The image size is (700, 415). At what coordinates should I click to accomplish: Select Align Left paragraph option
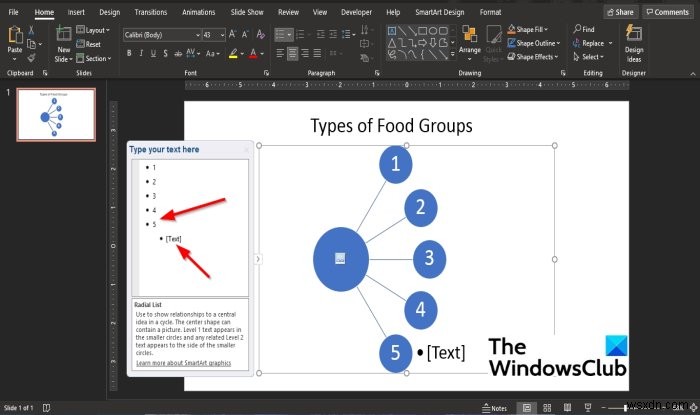[280, 54]
